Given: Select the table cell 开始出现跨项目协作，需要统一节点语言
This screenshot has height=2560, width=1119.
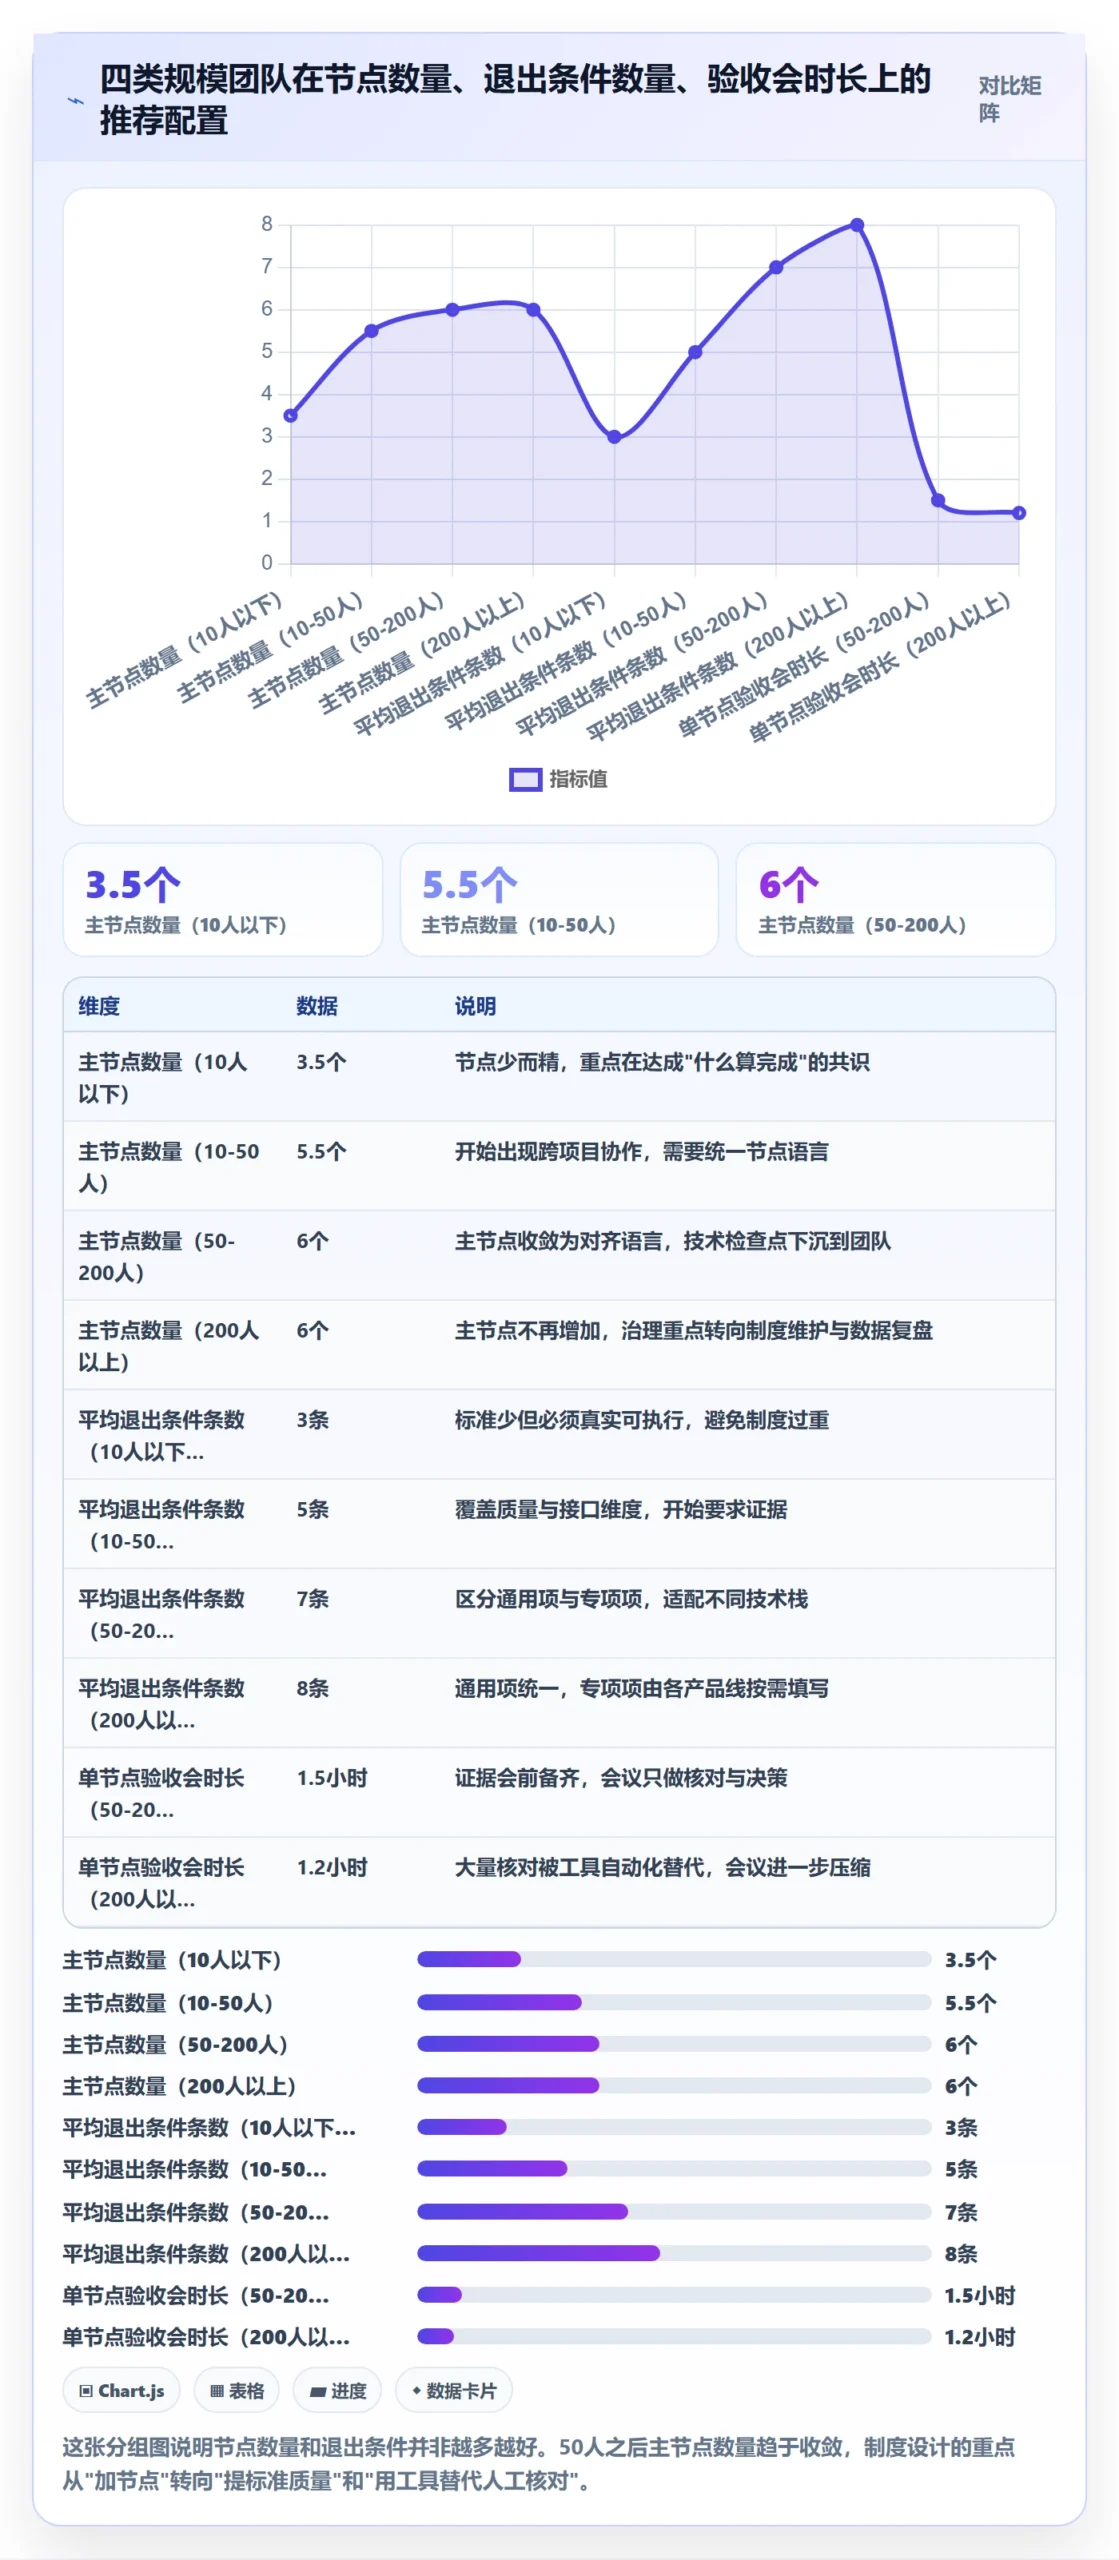Looking at the screenshot, I should (642, 1152).
